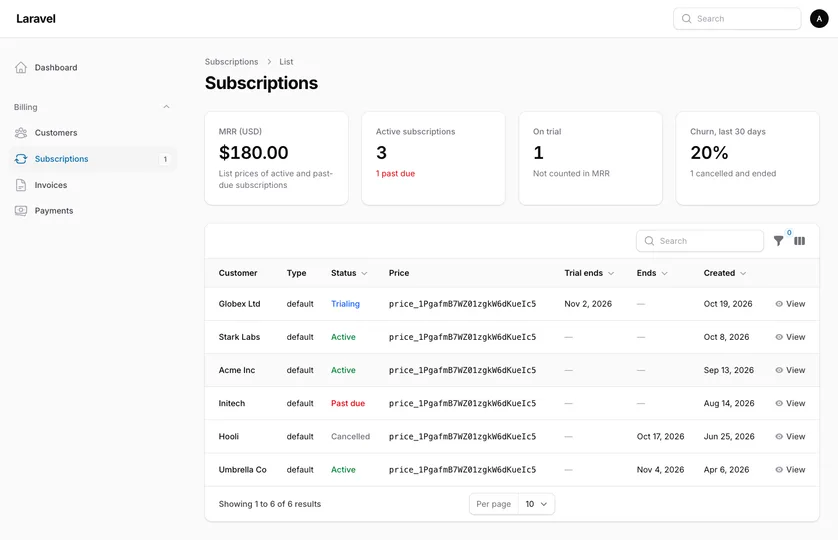
Task: View the Hooli subscription
Action: pos(790,436)
